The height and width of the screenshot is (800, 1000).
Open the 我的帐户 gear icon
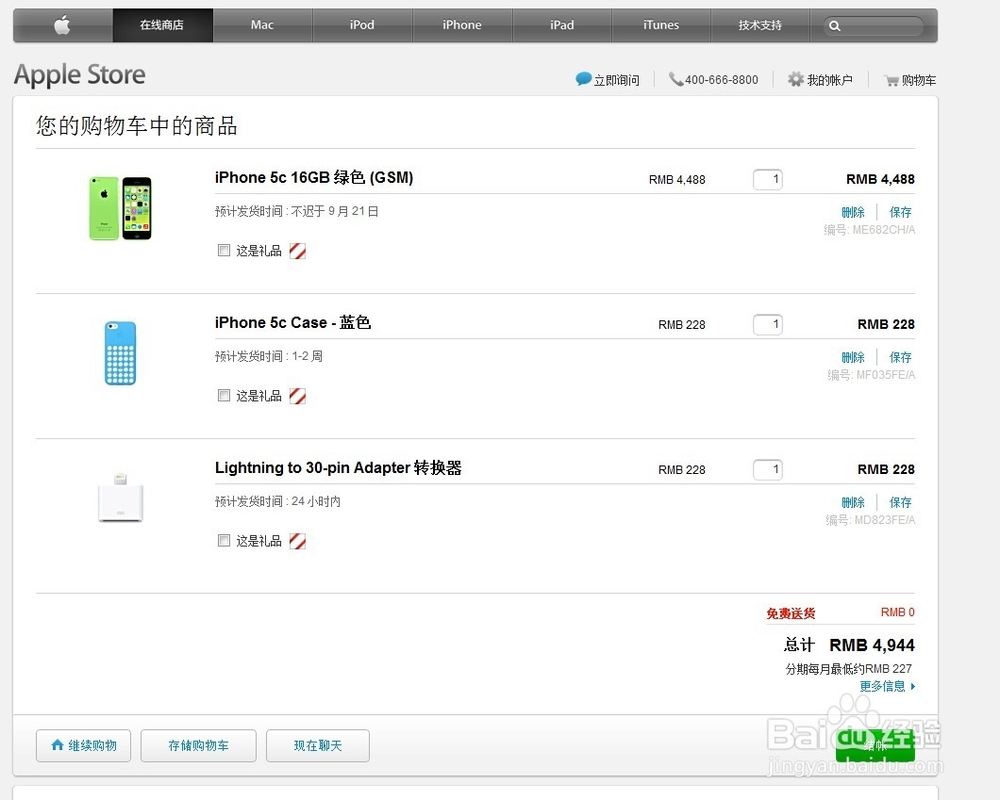[x=795, y=79]
